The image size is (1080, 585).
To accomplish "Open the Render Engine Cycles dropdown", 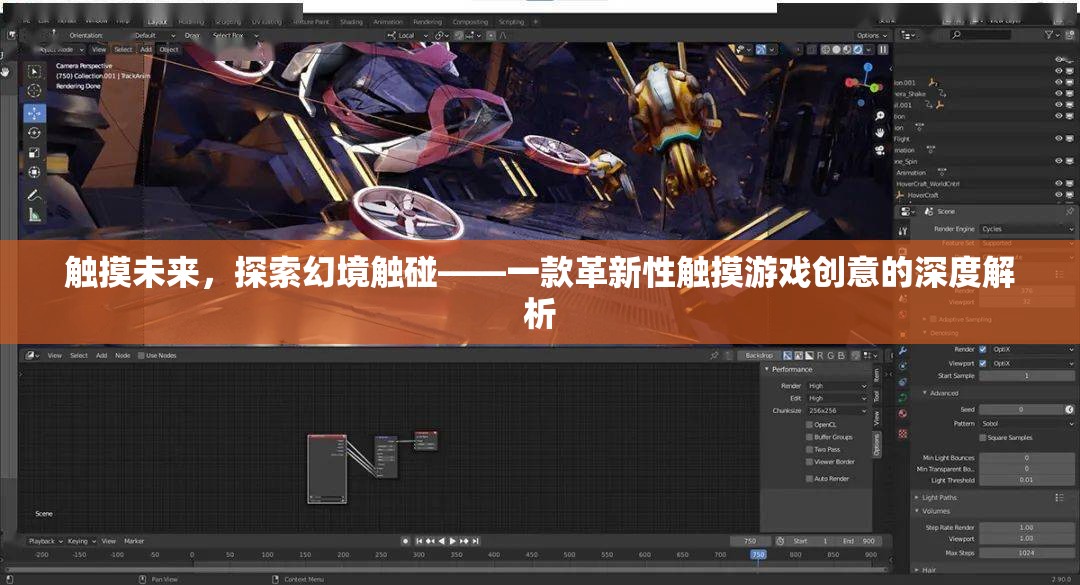I will coord(1027,229).
